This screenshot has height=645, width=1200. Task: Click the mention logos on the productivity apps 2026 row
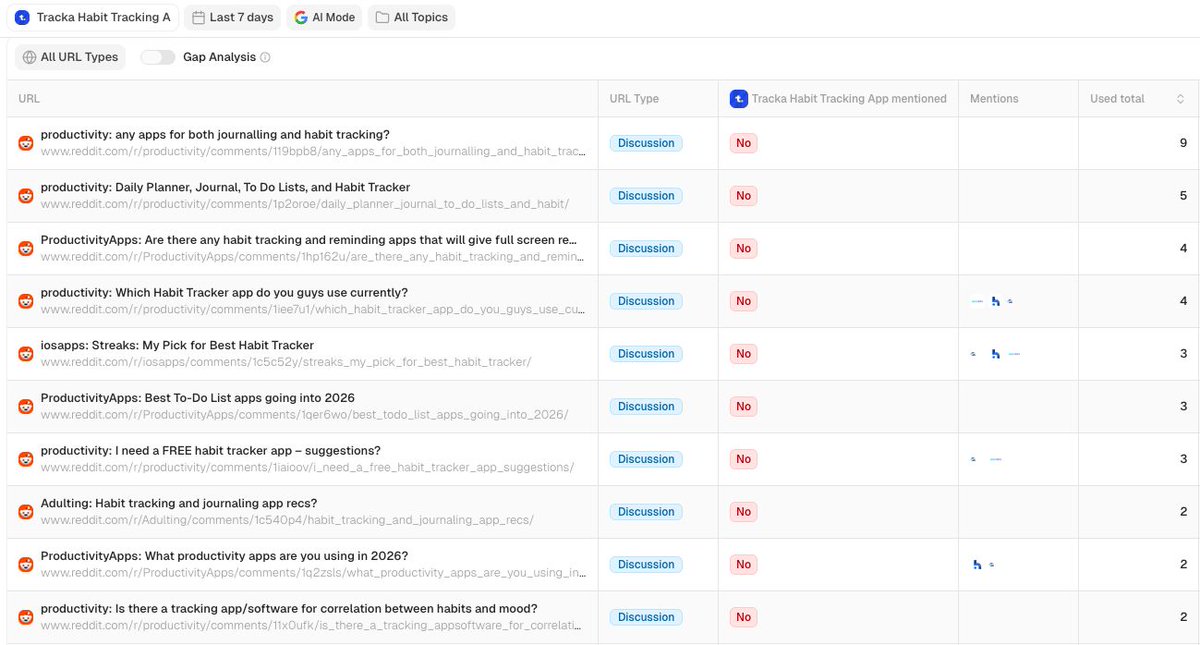click(984, 564)
